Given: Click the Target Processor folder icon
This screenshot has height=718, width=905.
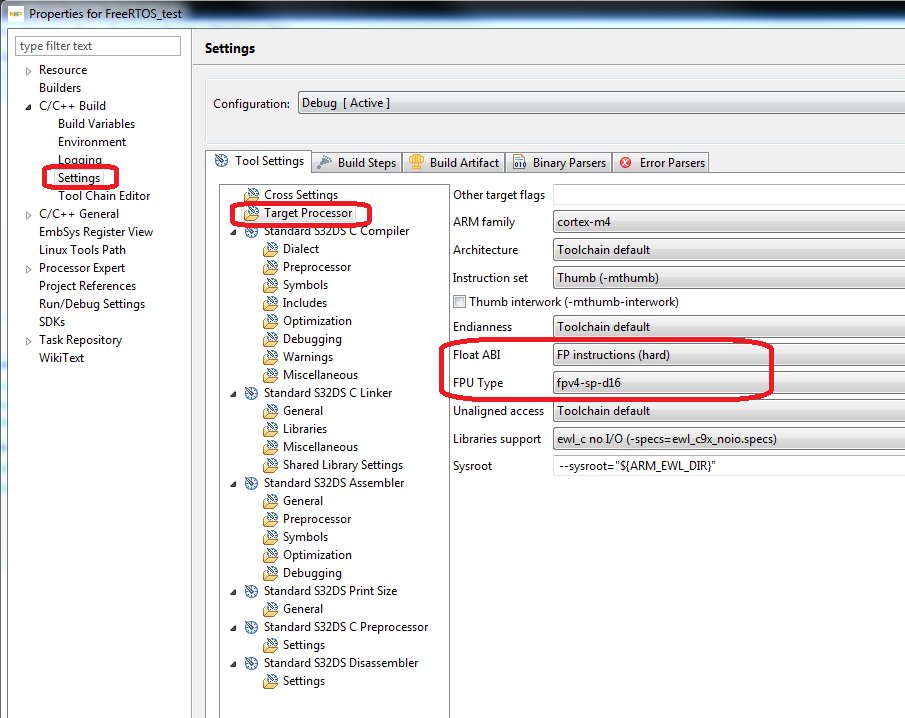Looking at the screenshot, I should (x=251, y=213).
